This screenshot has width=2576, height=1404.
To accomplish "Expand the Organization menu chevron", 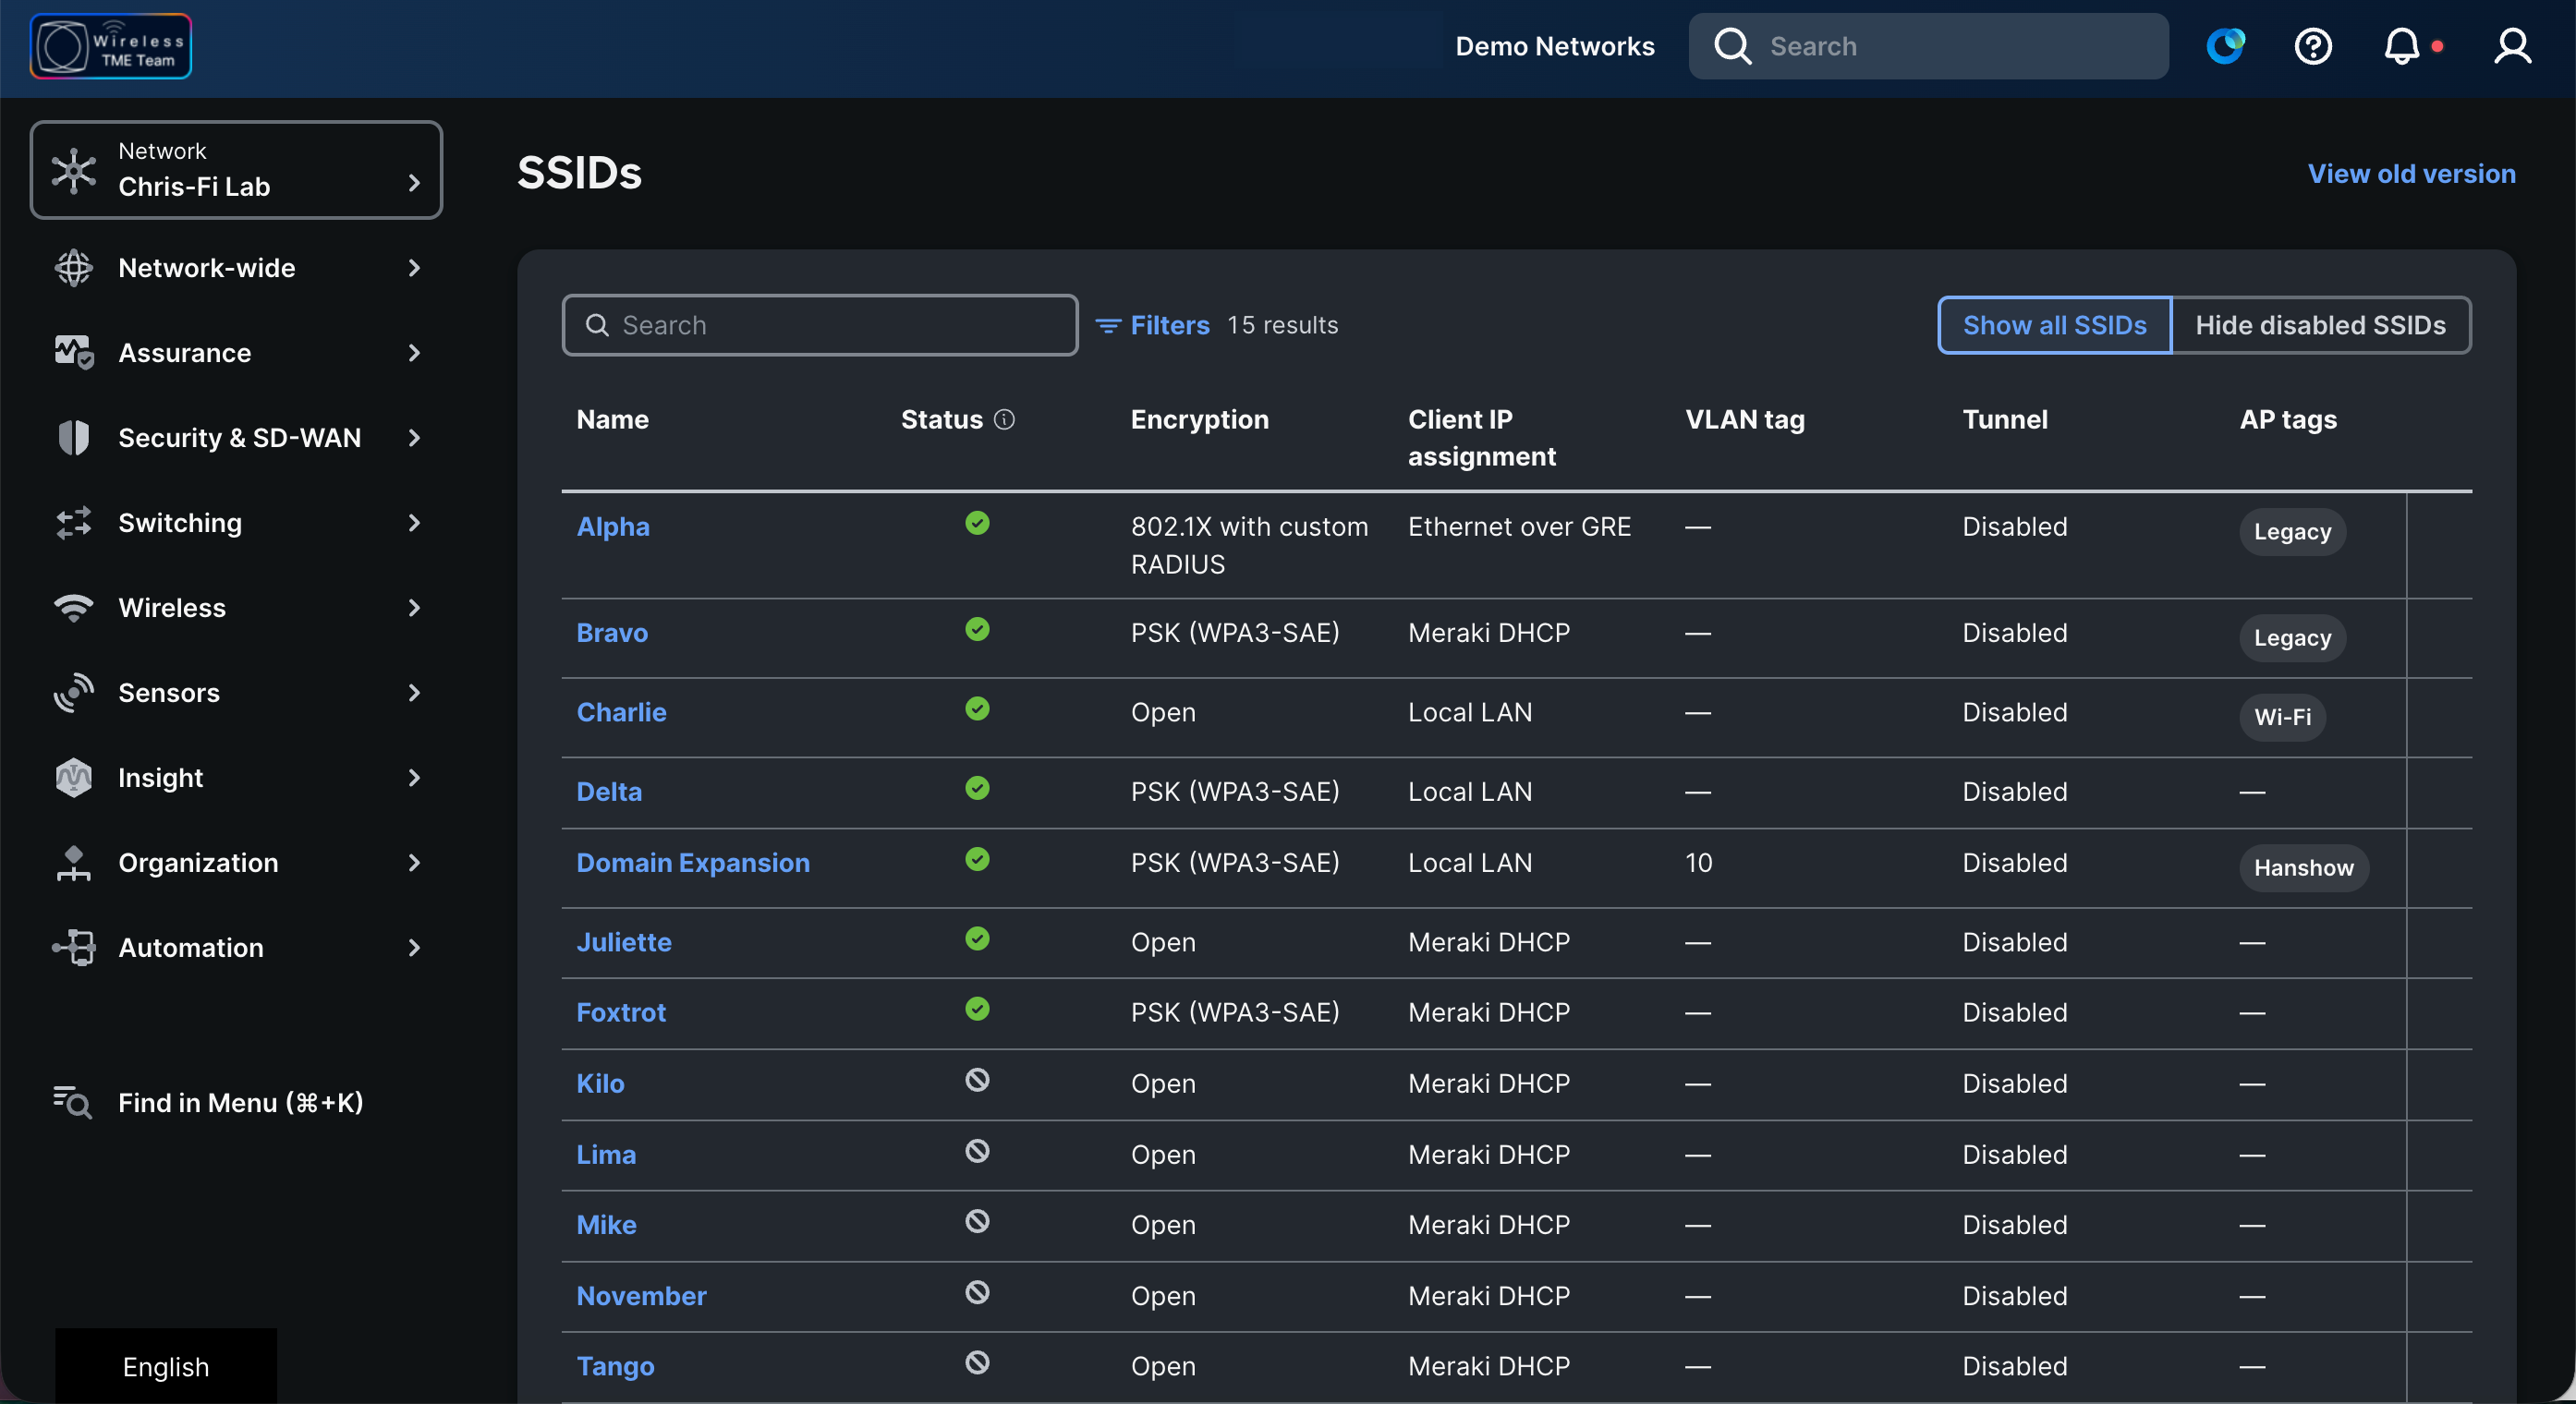I will (414, 863).
